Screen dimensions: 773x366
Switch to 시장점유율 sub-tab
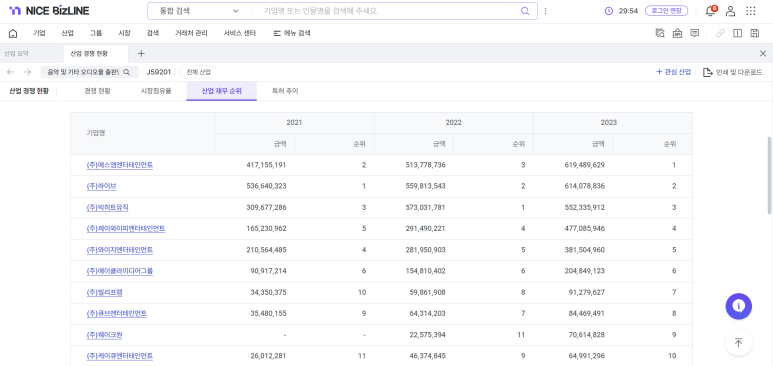tap(156, 91)
